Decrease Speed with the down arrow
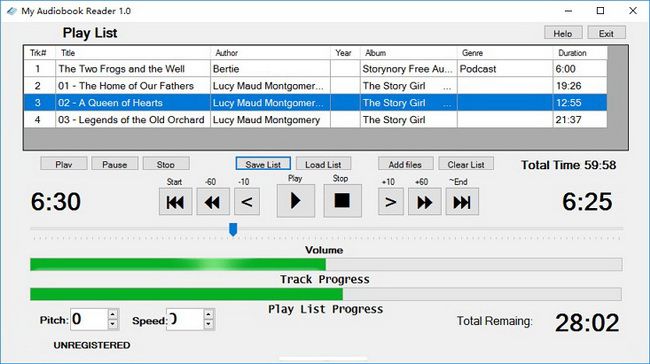The image size is (650, 364). click(x=209, y=324)
